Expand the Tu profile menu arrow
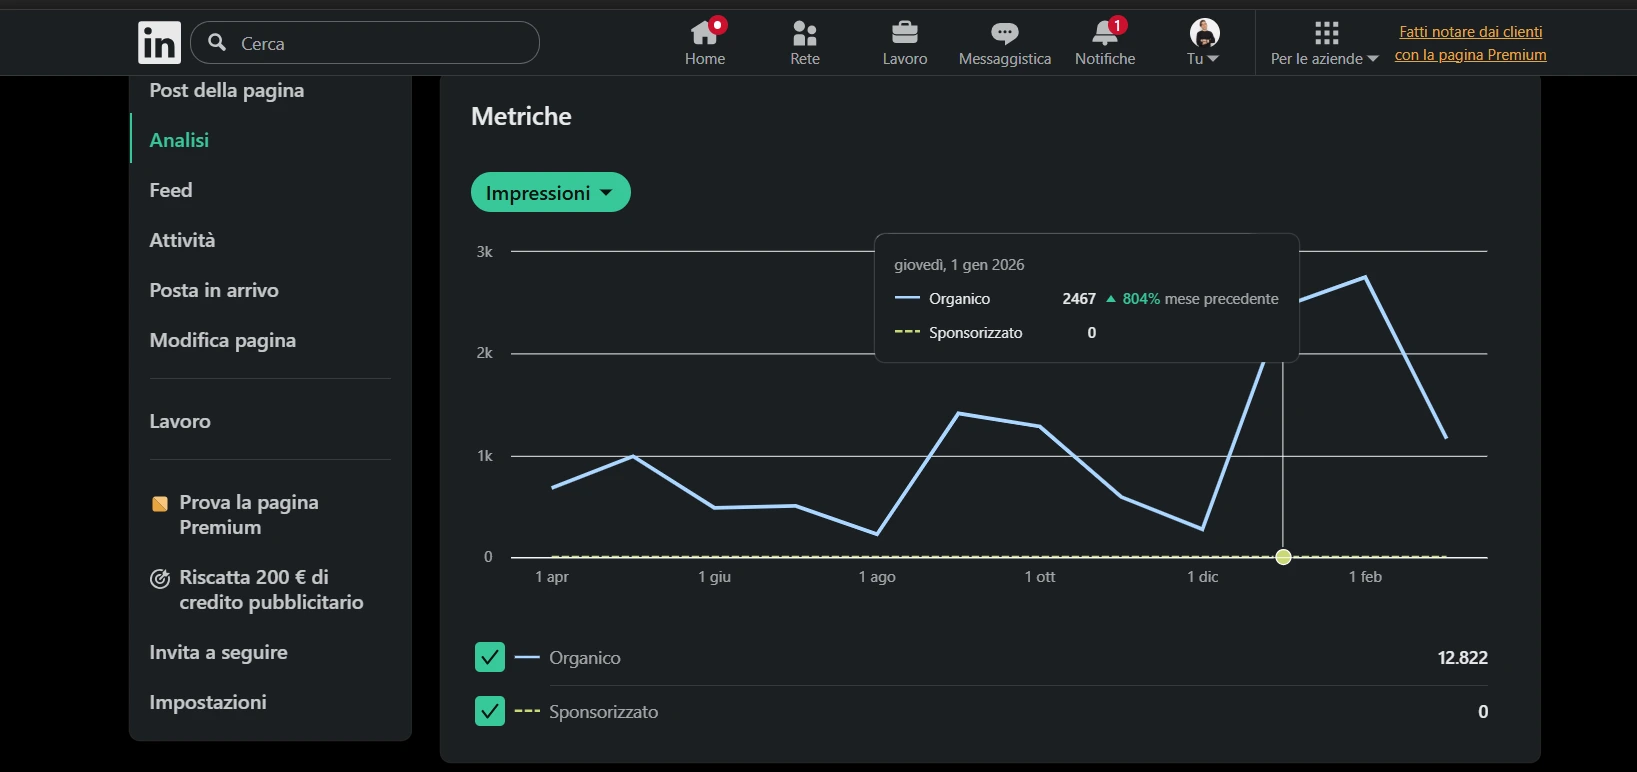 click(x=1213, y=59)
